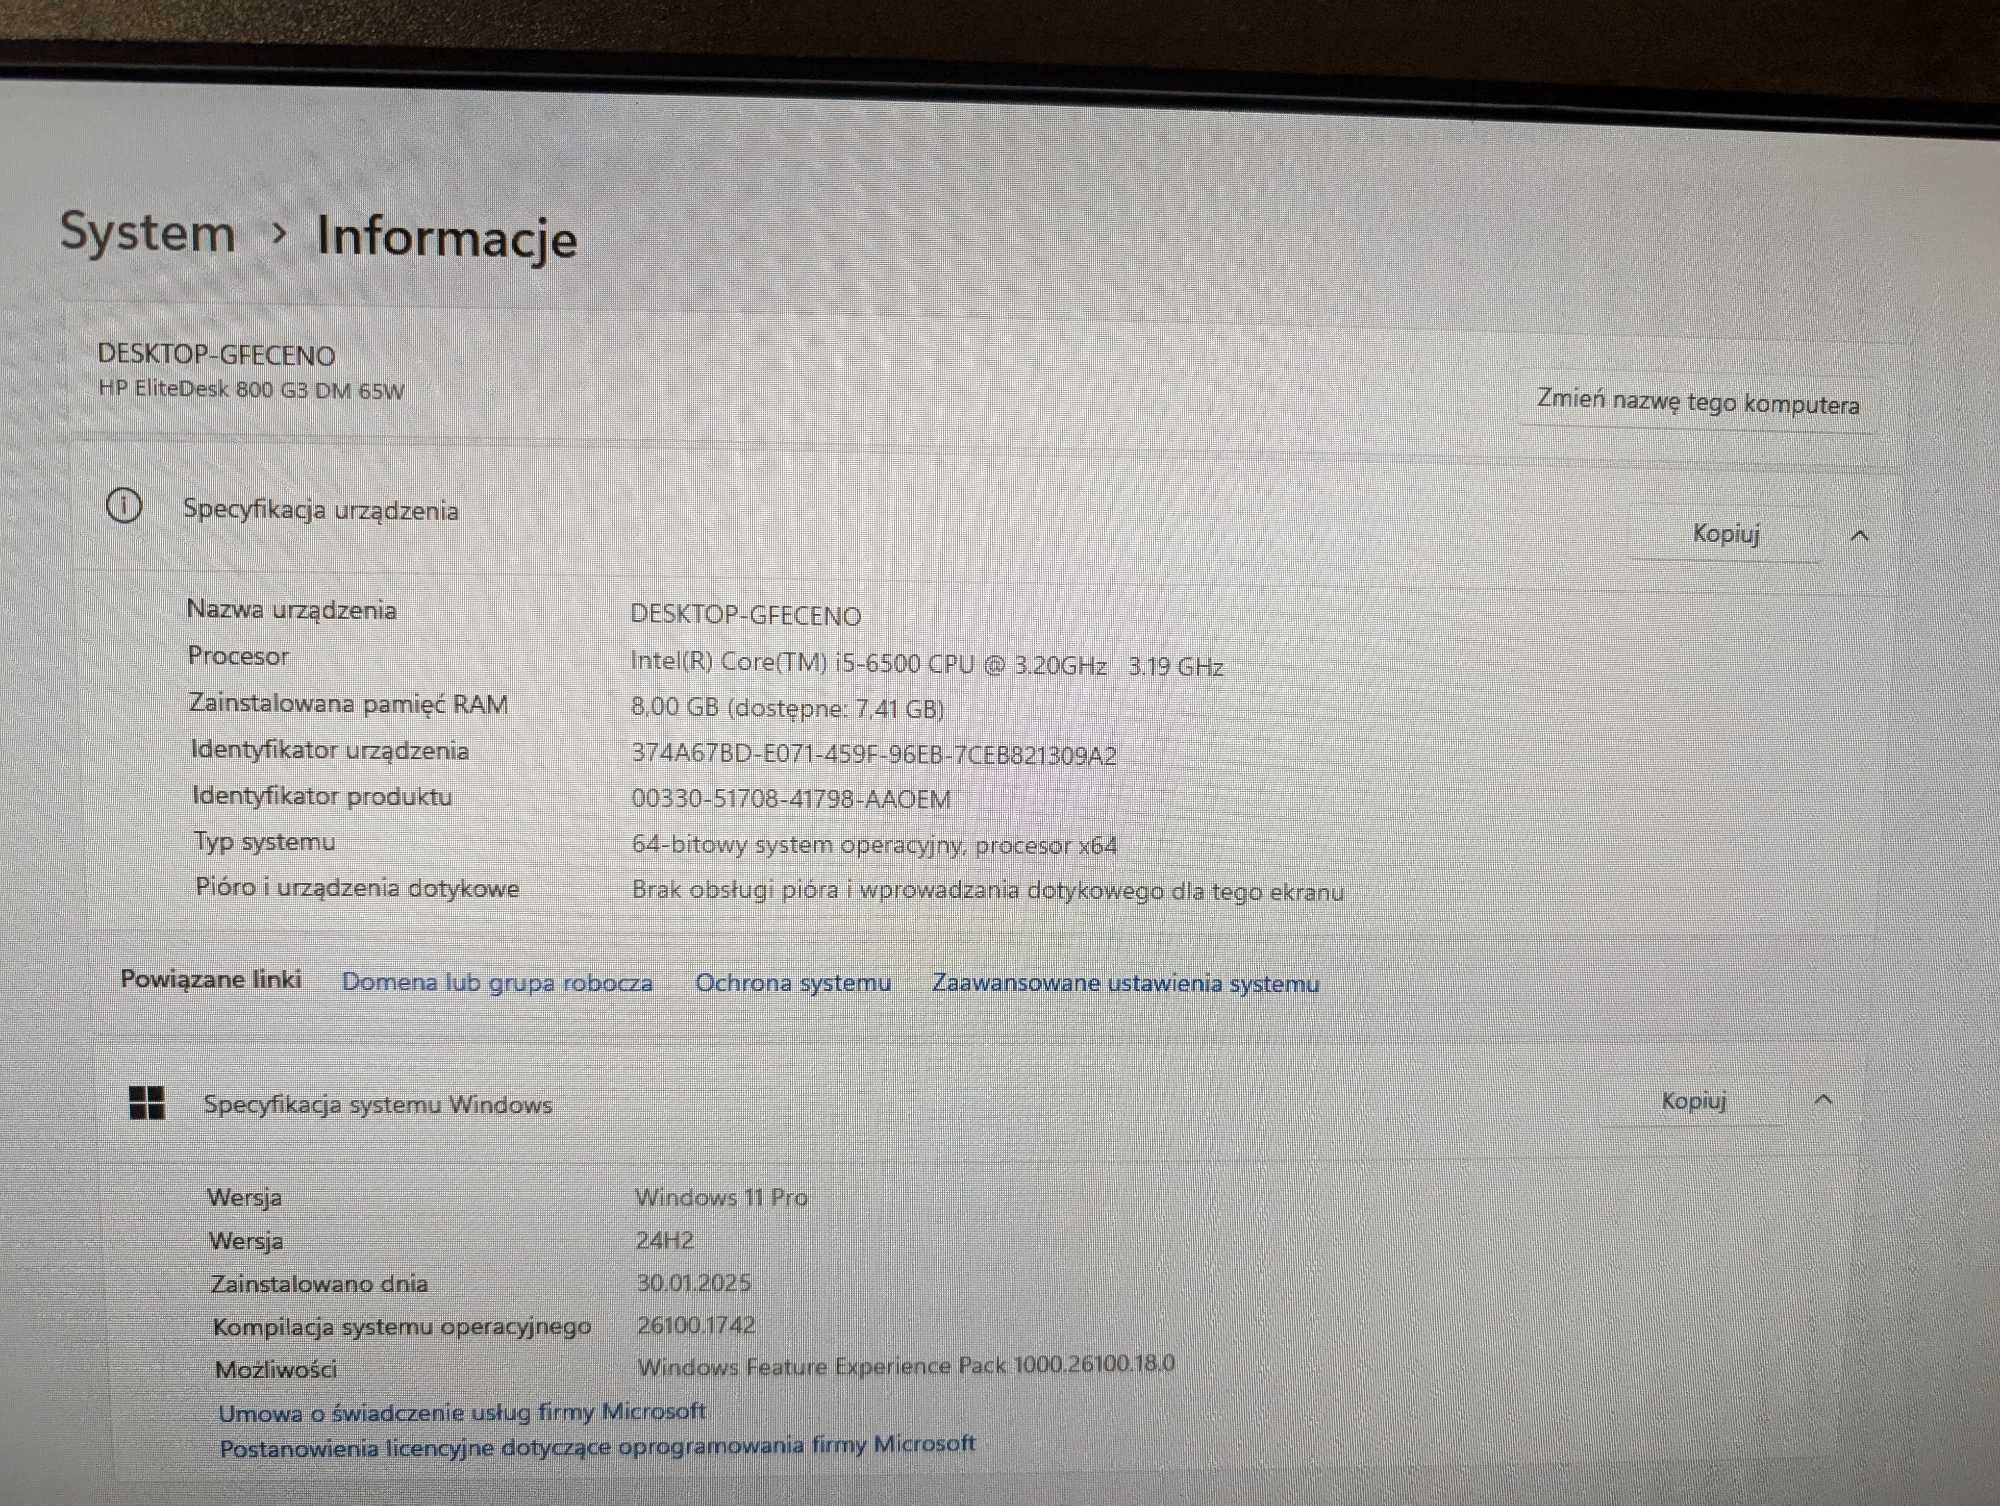Collapse the Specyfikacja urządzenia section
The image size is (2000, 1506).
(1859, 536)
